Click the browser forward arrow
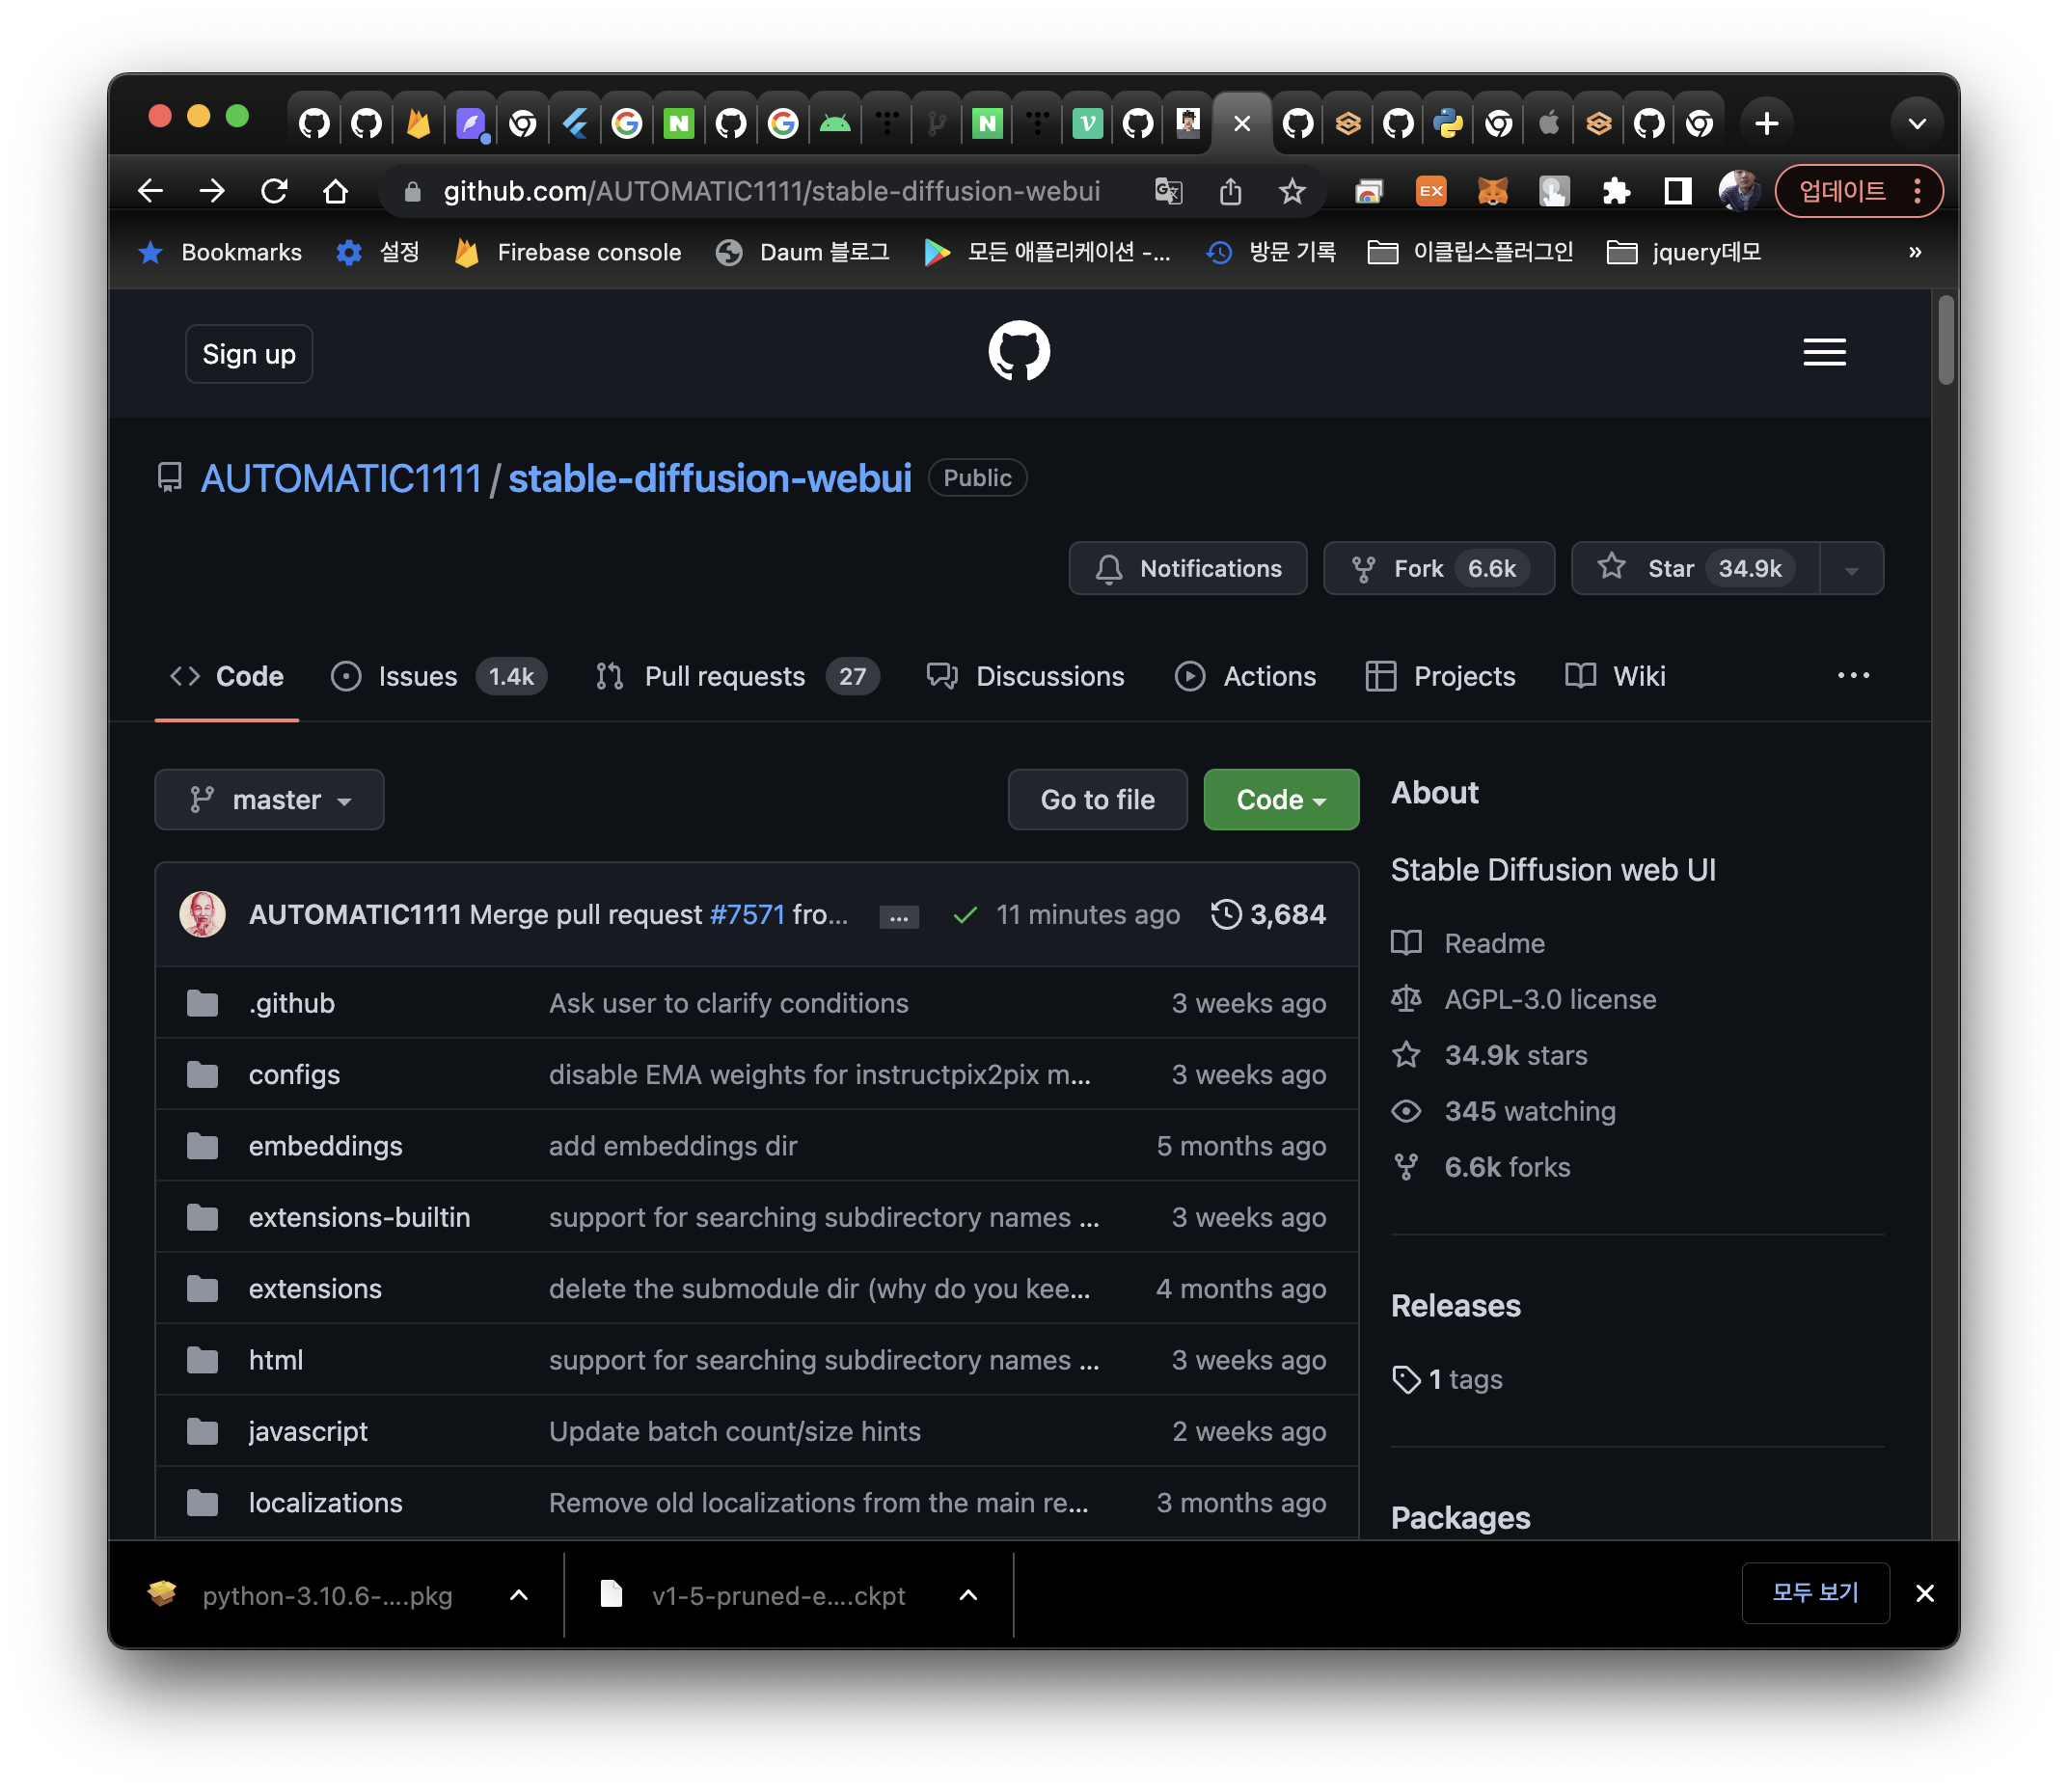Viewport: 2068px width, 1792px height. coord(212,191)
